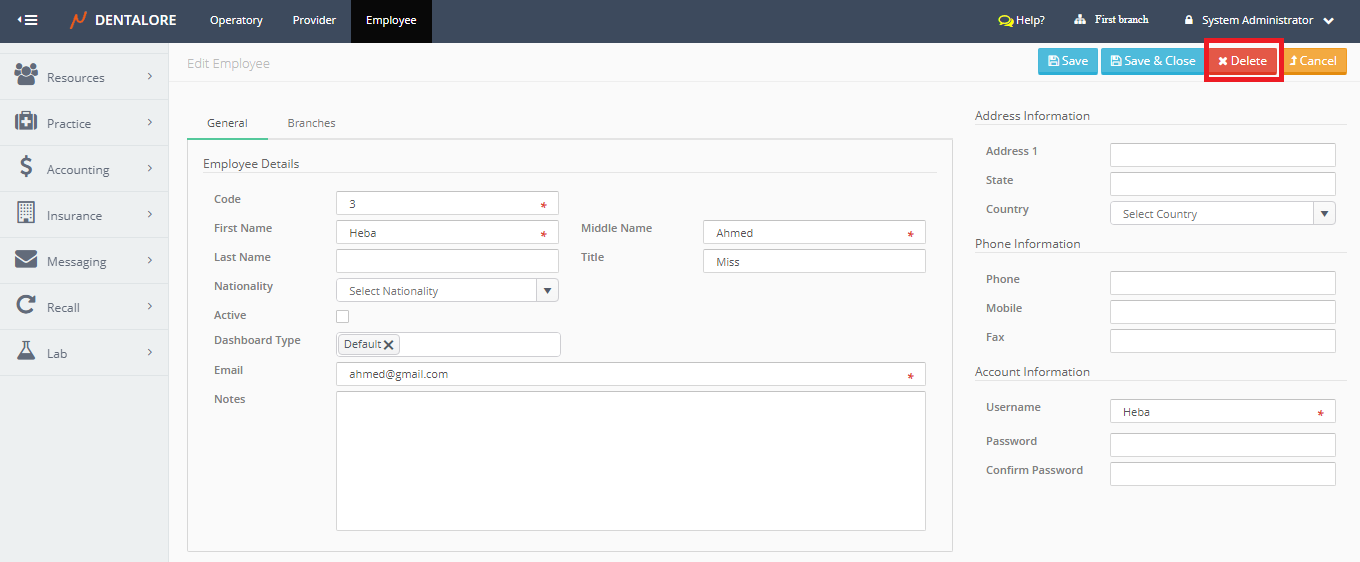
Task: Click the hamburger menu collapse icon
Action: (x=28, y=20)
